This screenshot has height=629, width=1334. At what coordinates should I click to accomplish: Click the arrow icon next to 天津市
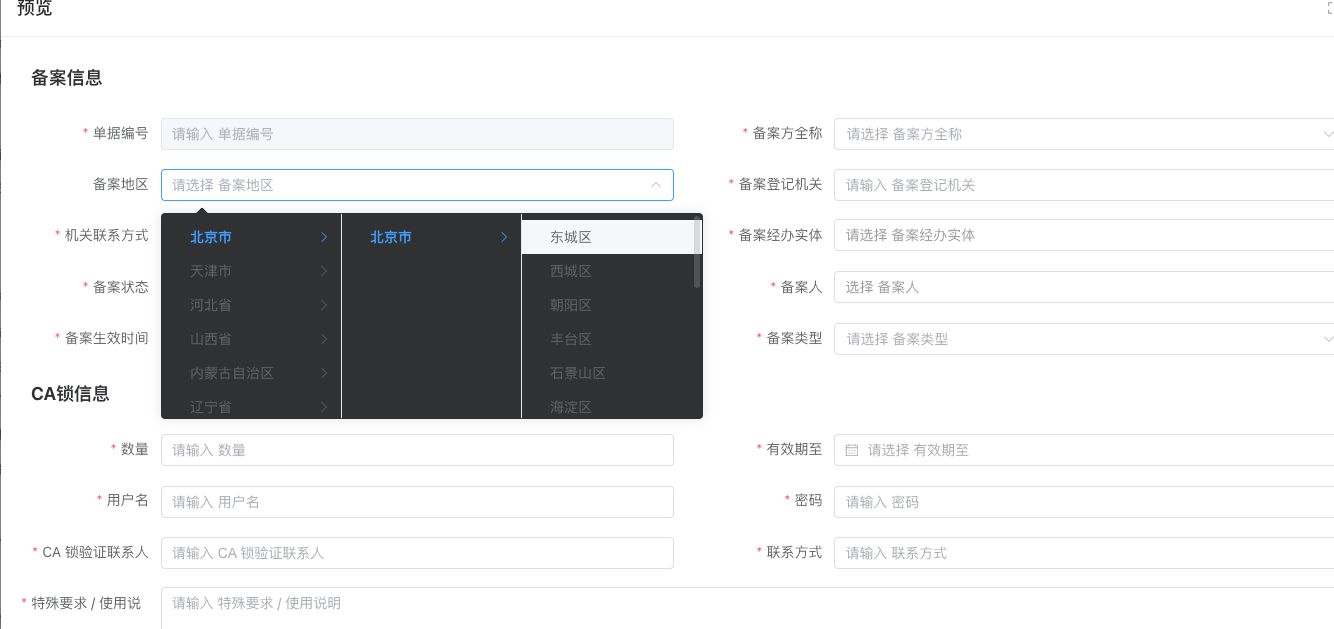[x=325, y=271]
